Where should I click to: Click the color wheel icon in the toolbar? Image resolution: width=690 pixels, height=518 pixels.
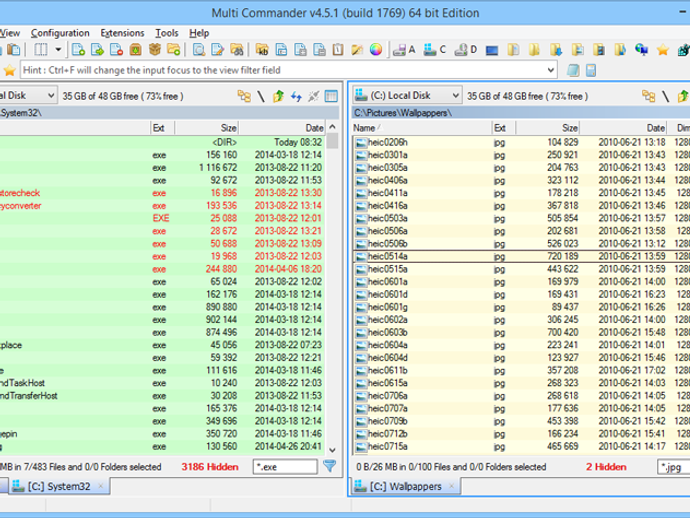pyautogui.click(x=376, y=49)
